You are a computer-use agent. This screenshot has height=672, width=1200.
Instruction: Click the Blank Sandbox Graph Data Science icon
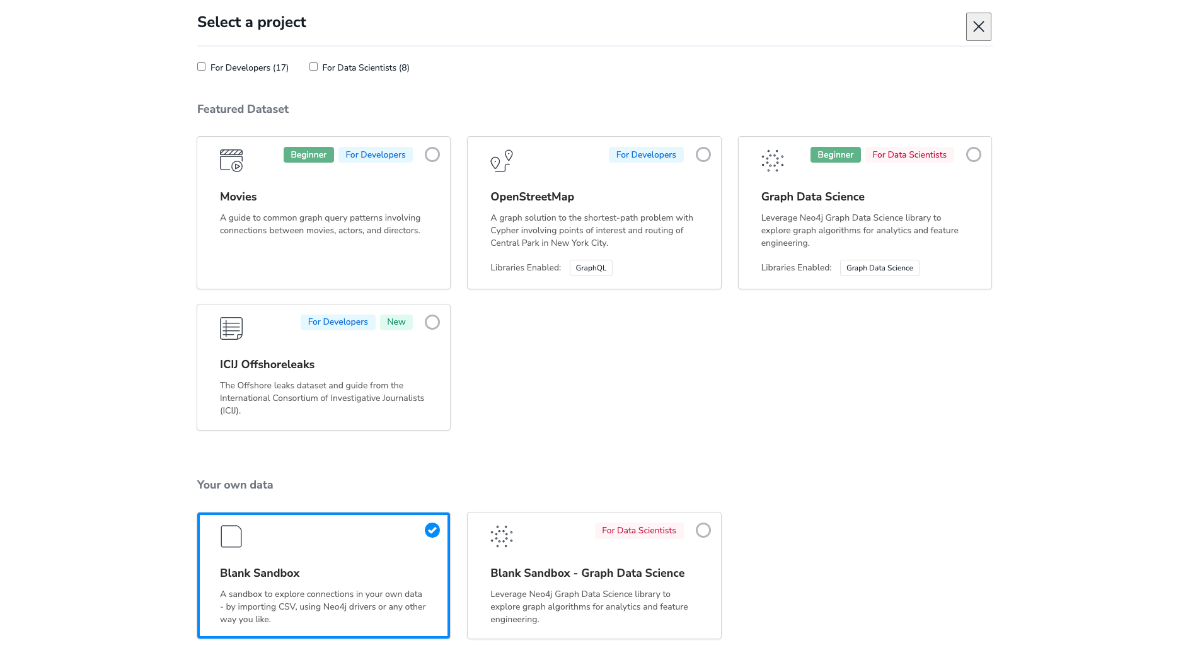tap(501, 537)
